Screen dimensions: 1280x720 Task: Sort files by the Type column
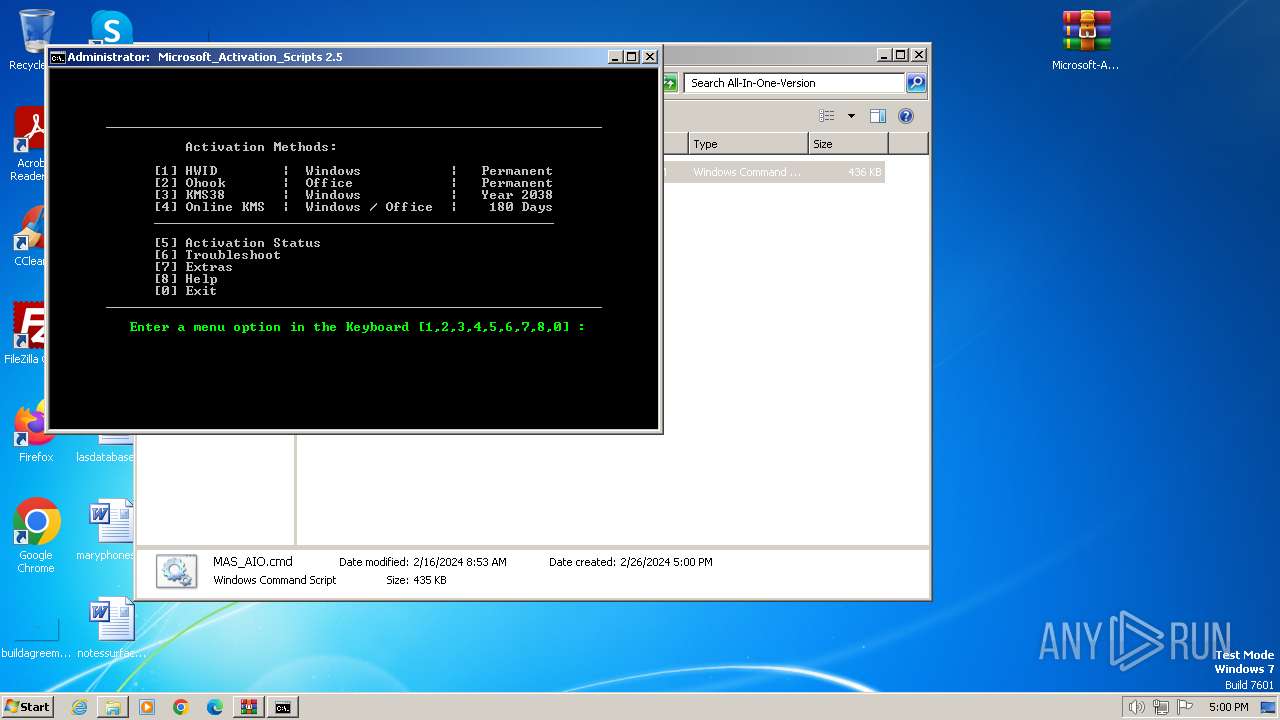(x=748, y=144)
